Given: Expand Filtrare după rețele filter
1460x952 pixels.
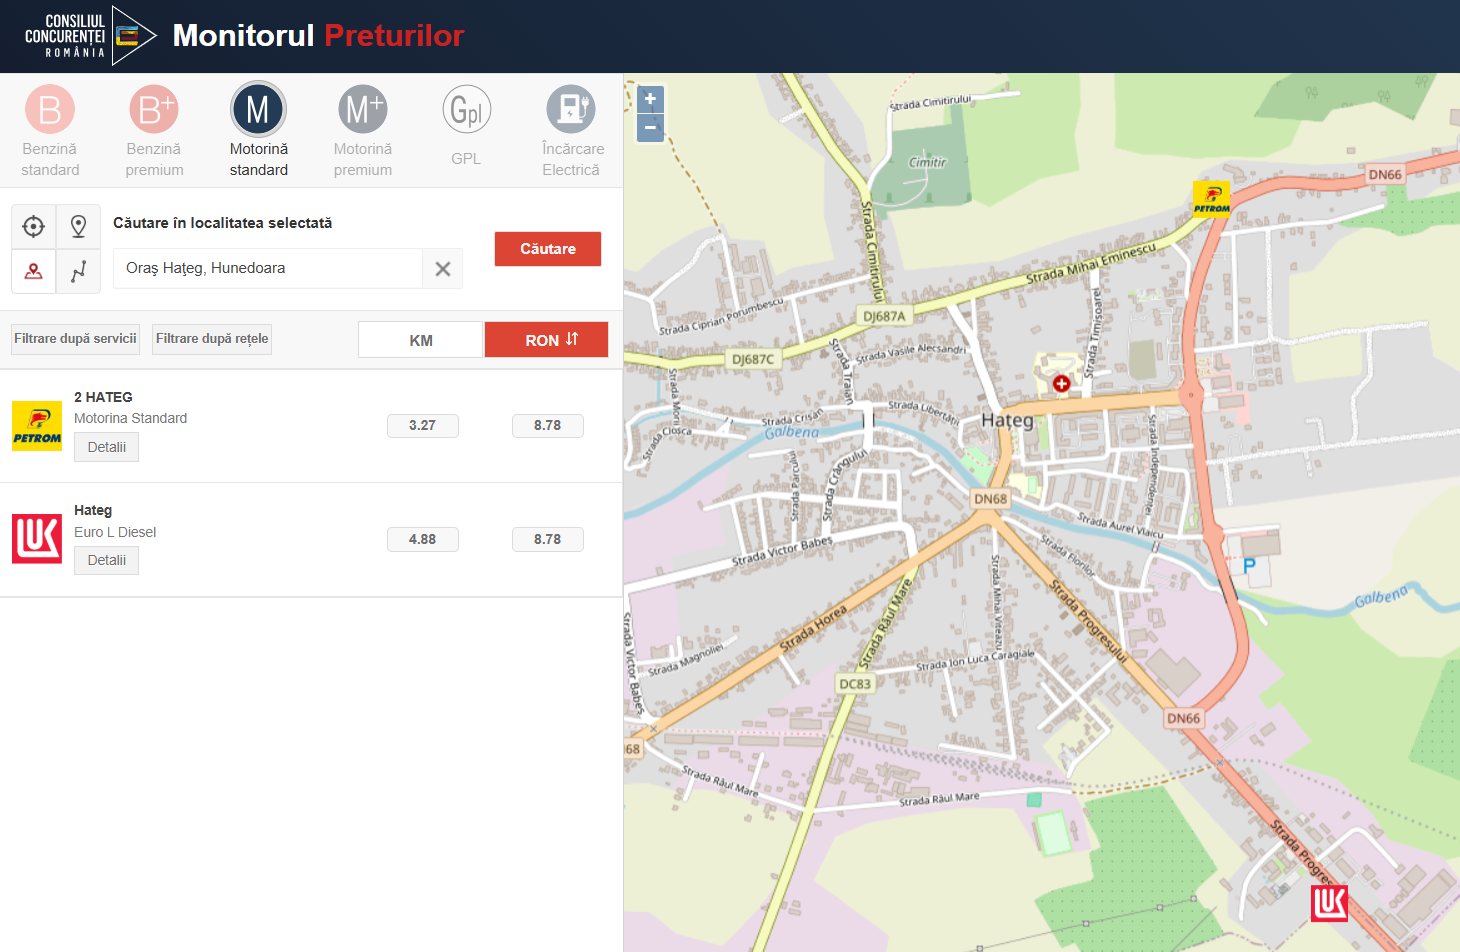Looking at the screenshot, I should pyautogui.click(x=212, y=339).
